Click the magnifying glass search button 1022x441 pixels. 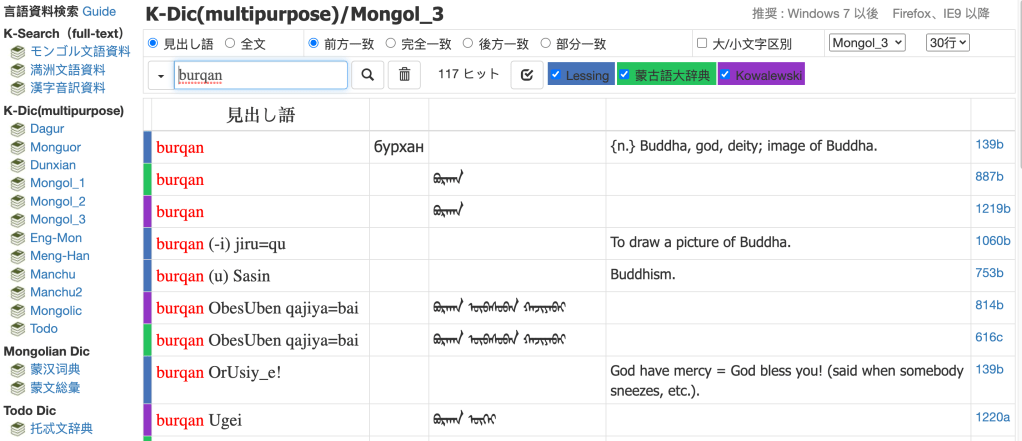tap(367, 75)
